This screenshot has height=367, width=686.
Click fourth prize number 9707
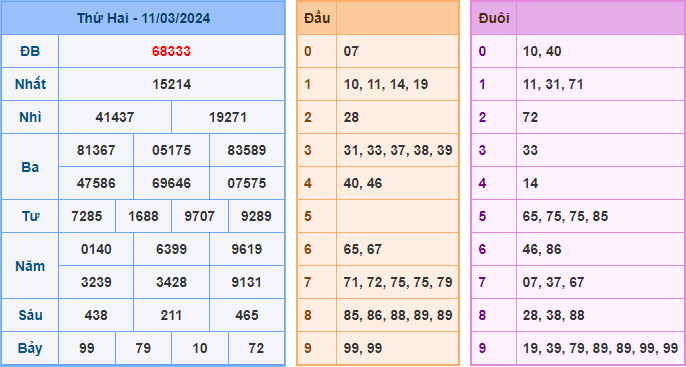pos(200,216)
